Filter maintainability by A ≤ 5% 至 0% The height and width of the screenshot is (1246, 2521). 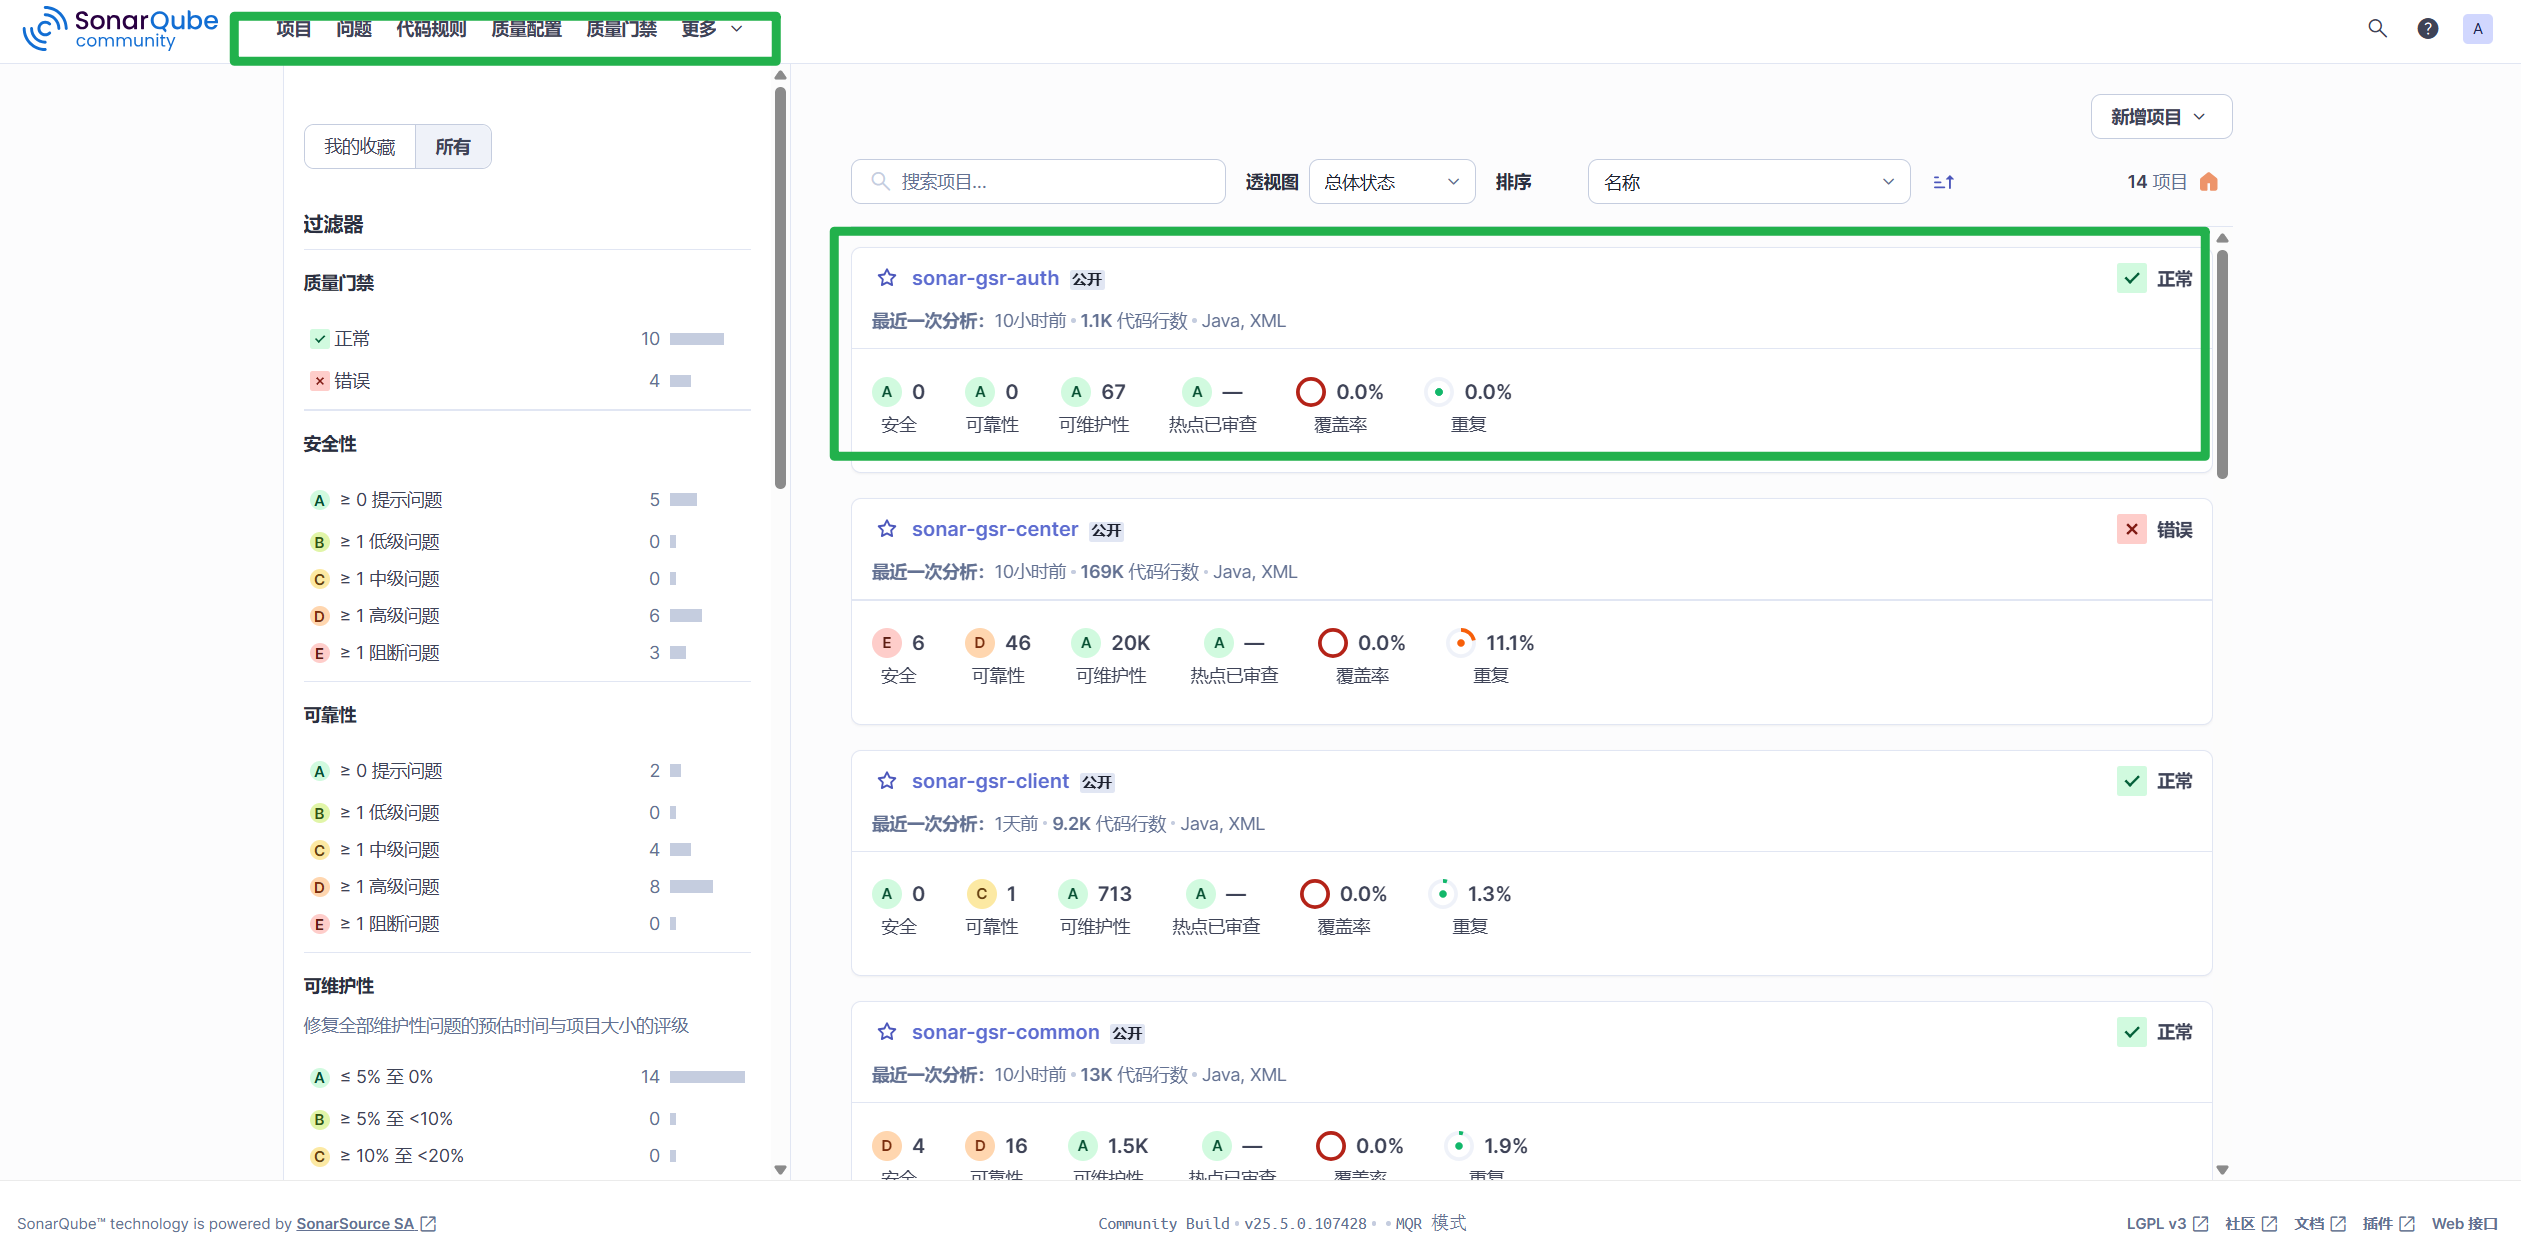click(527, 1077)
